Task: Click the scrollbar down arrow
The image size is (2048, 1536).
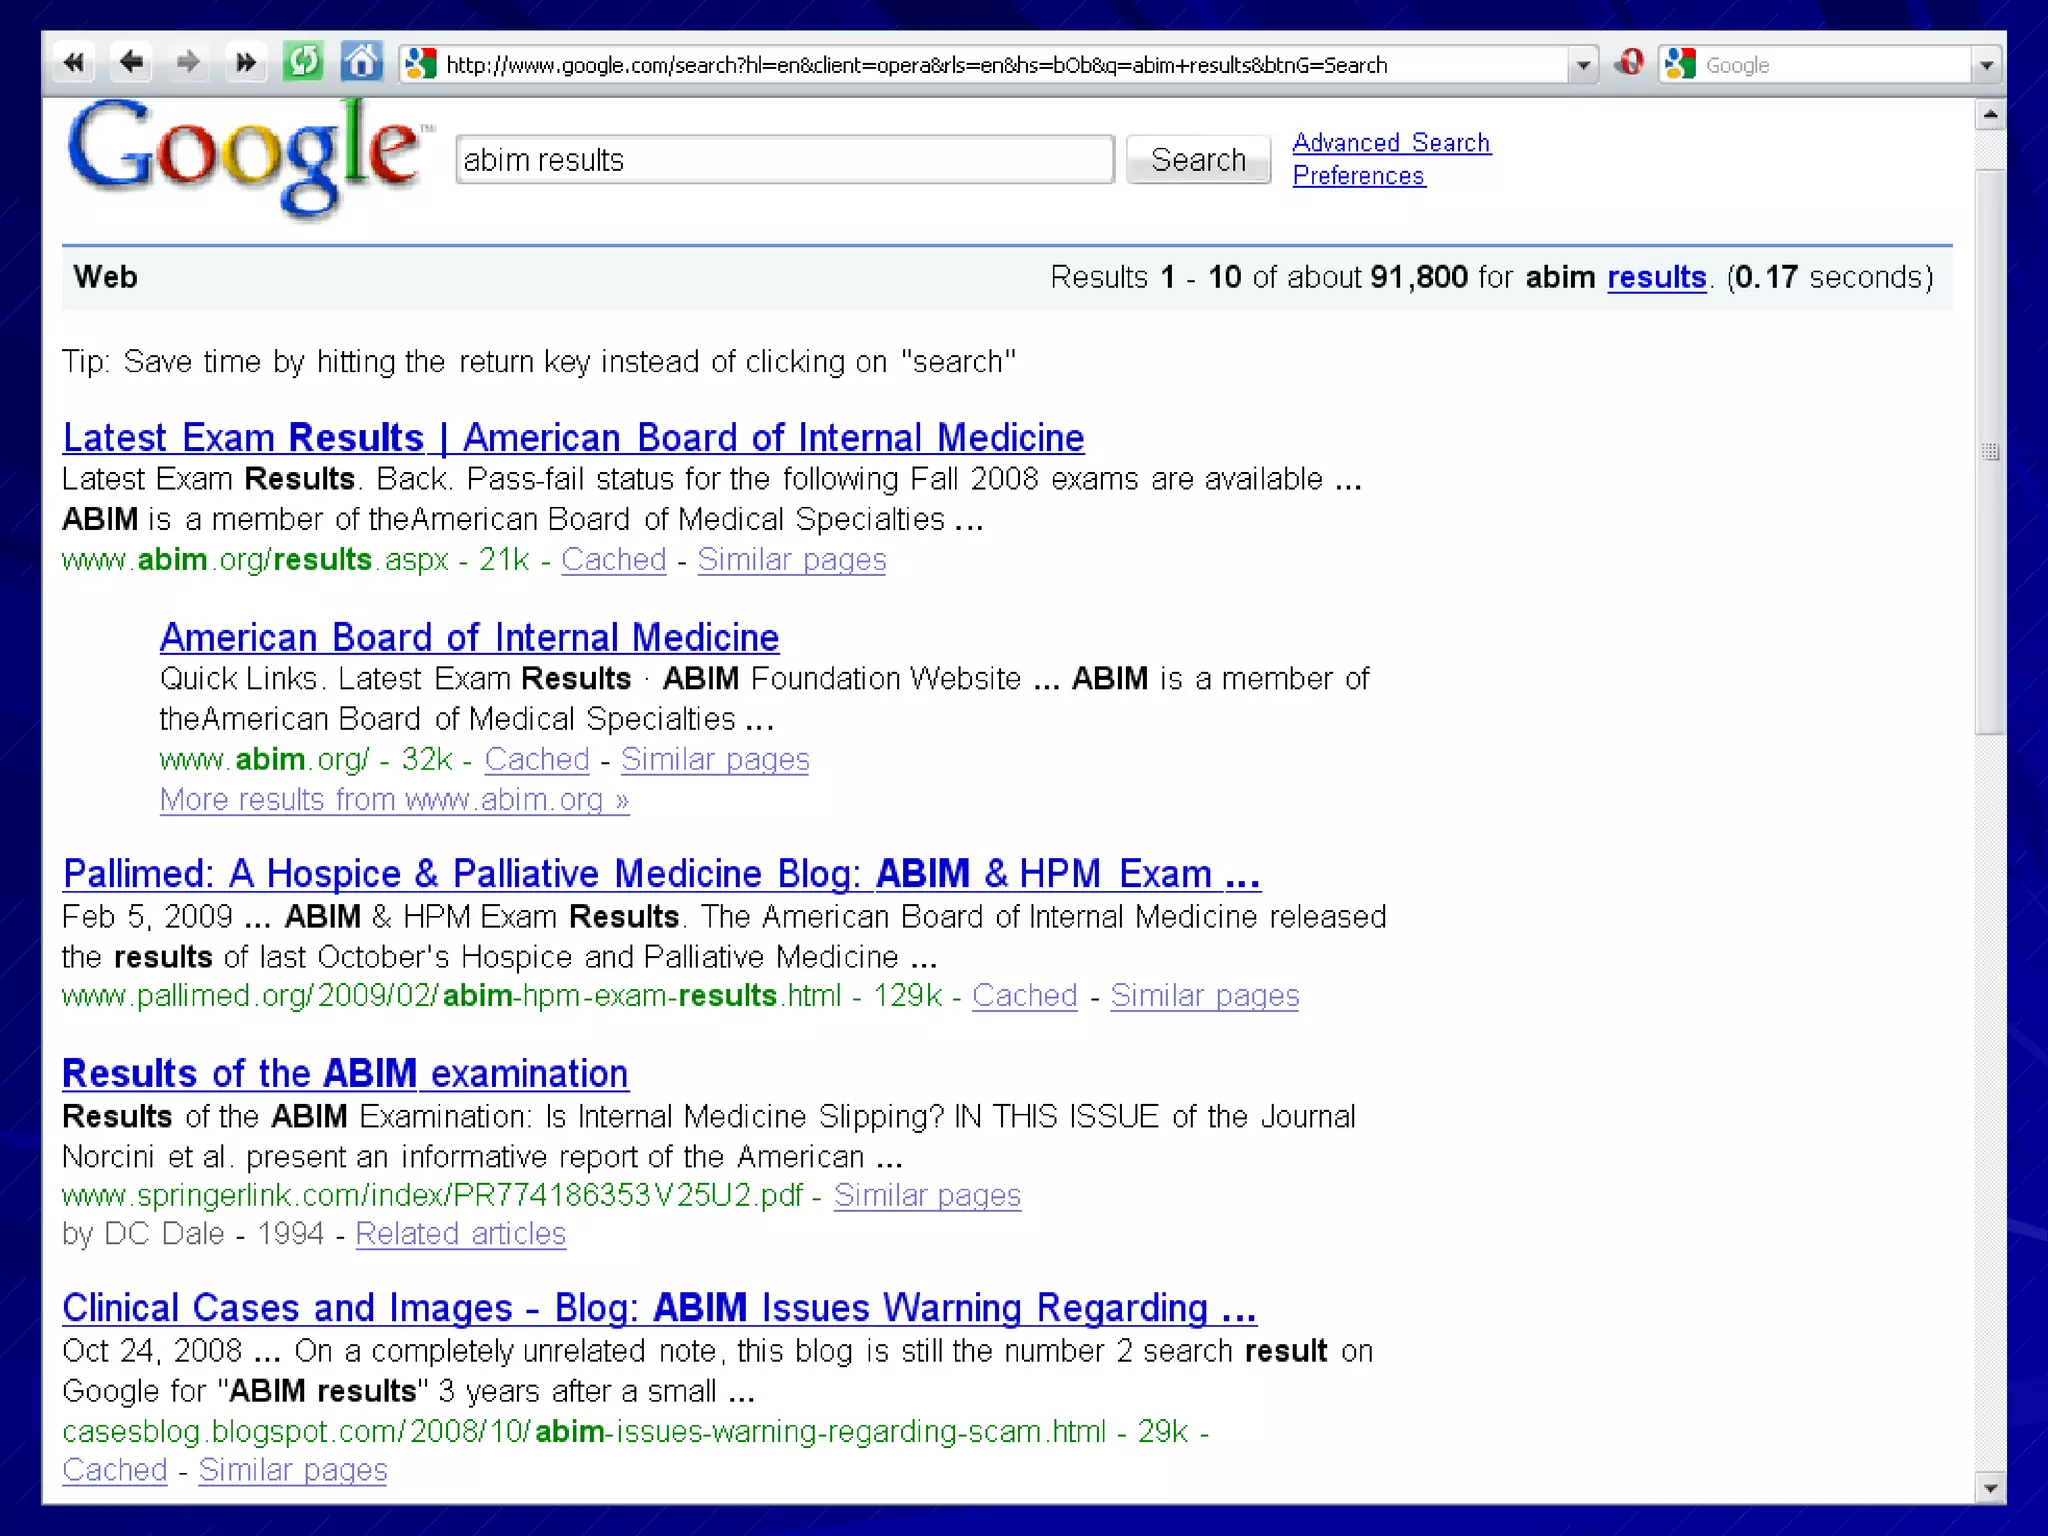Action: [1990, 1488]
